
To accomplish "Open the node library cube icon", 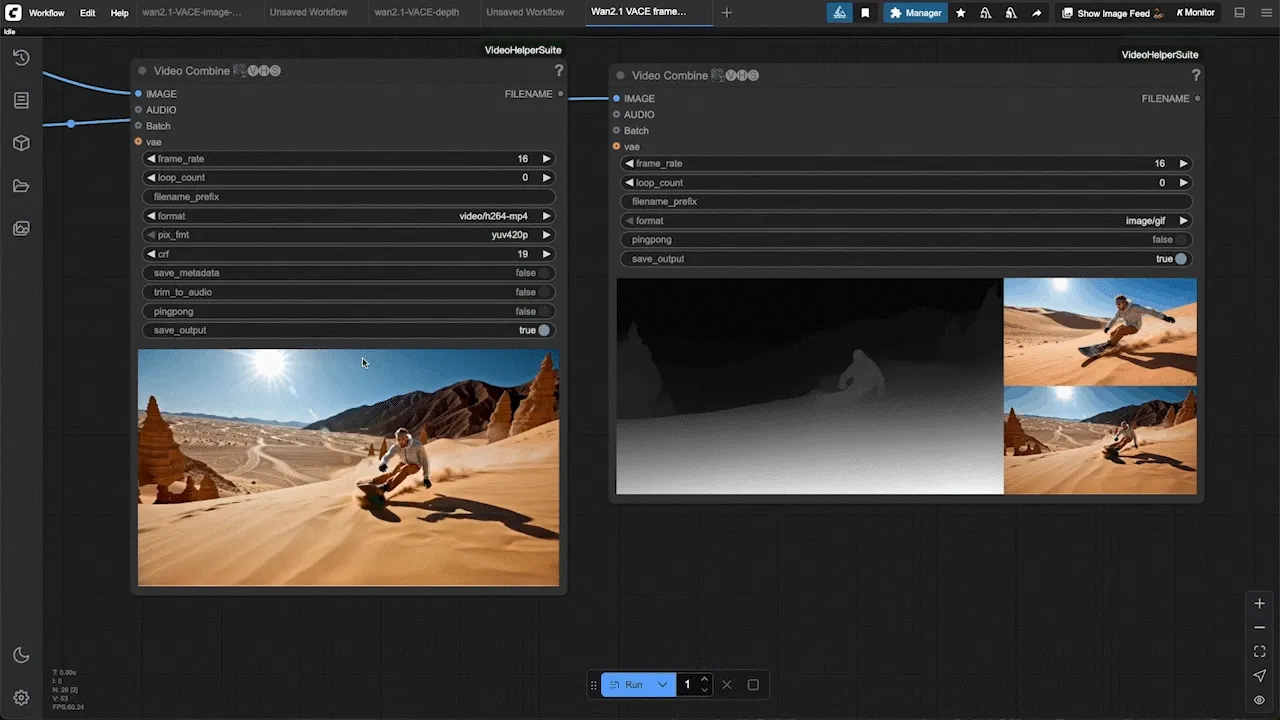I will (x=21, y=143).
